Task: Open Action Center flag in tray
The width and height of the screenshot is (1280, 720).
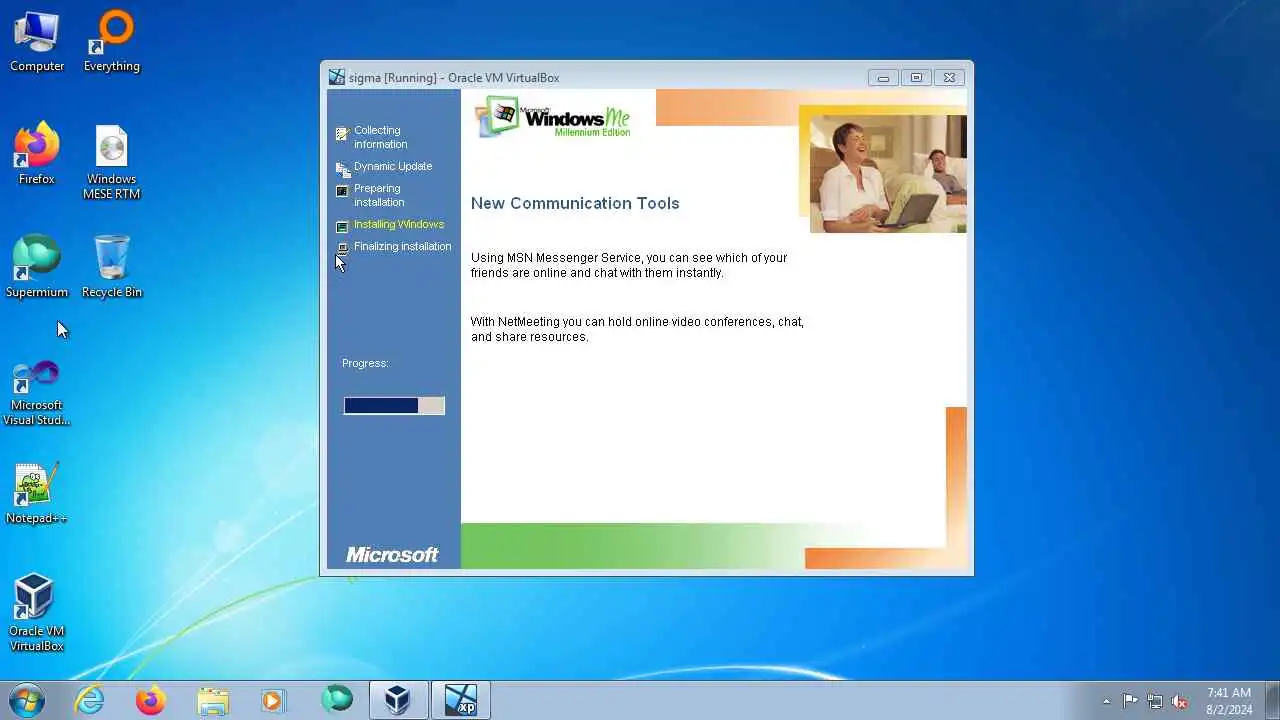Action: [x=1130, y=701]
